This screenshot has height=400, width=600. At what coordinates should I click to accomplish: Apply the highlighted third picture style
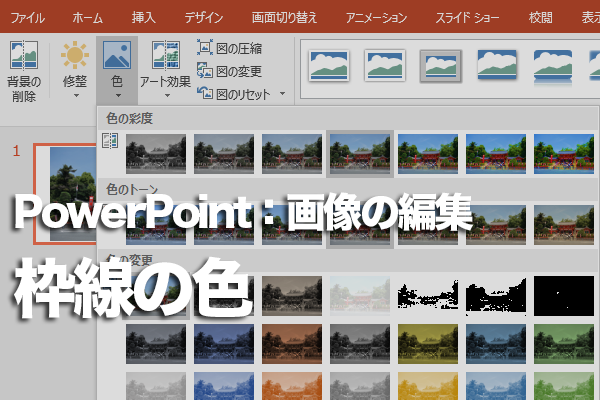pos(441,66)
